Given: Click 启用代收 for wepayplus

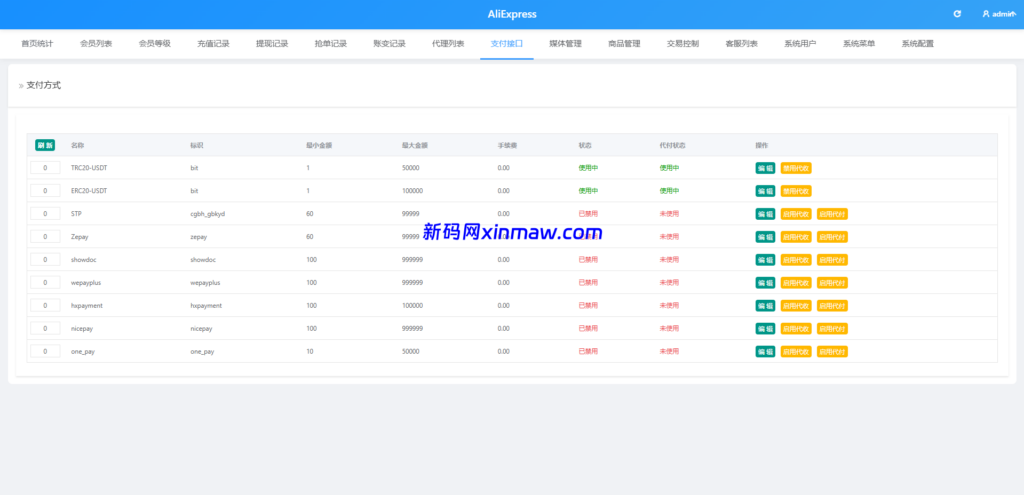Looking at the screenshot, I should click(x=796, y=282).
